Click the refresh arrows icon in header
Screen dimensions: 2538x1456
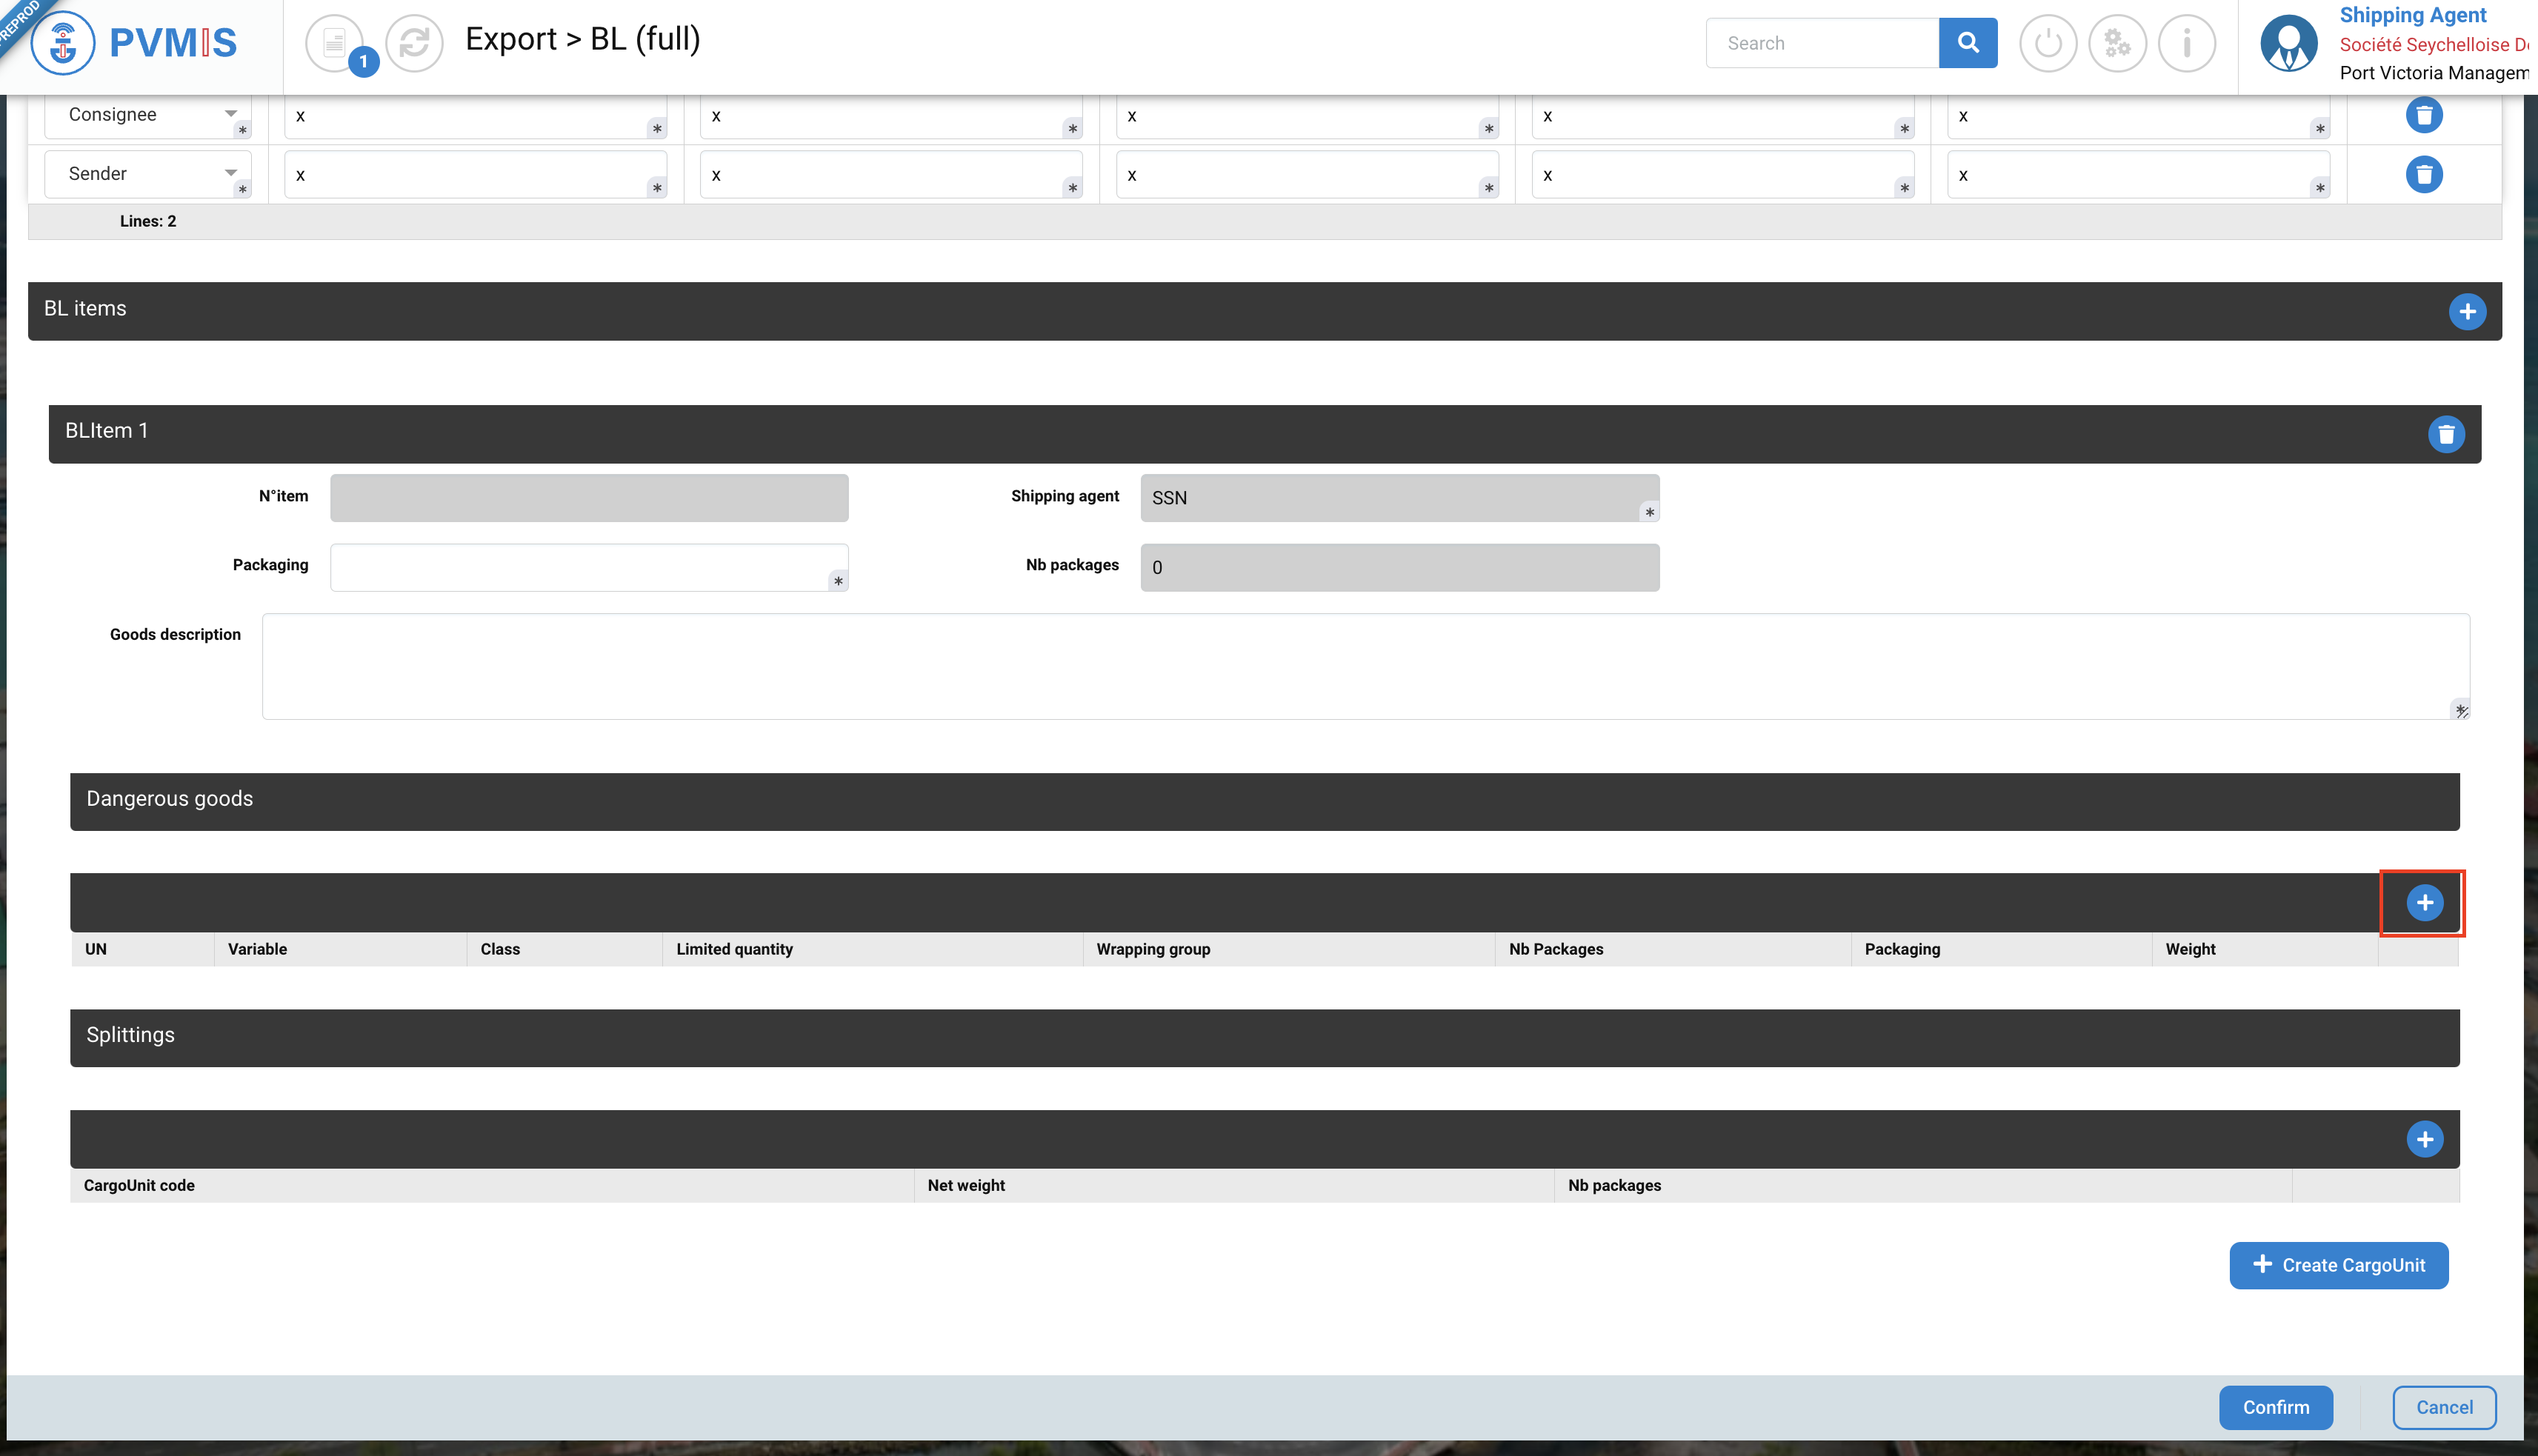click(x=414, y=43)
